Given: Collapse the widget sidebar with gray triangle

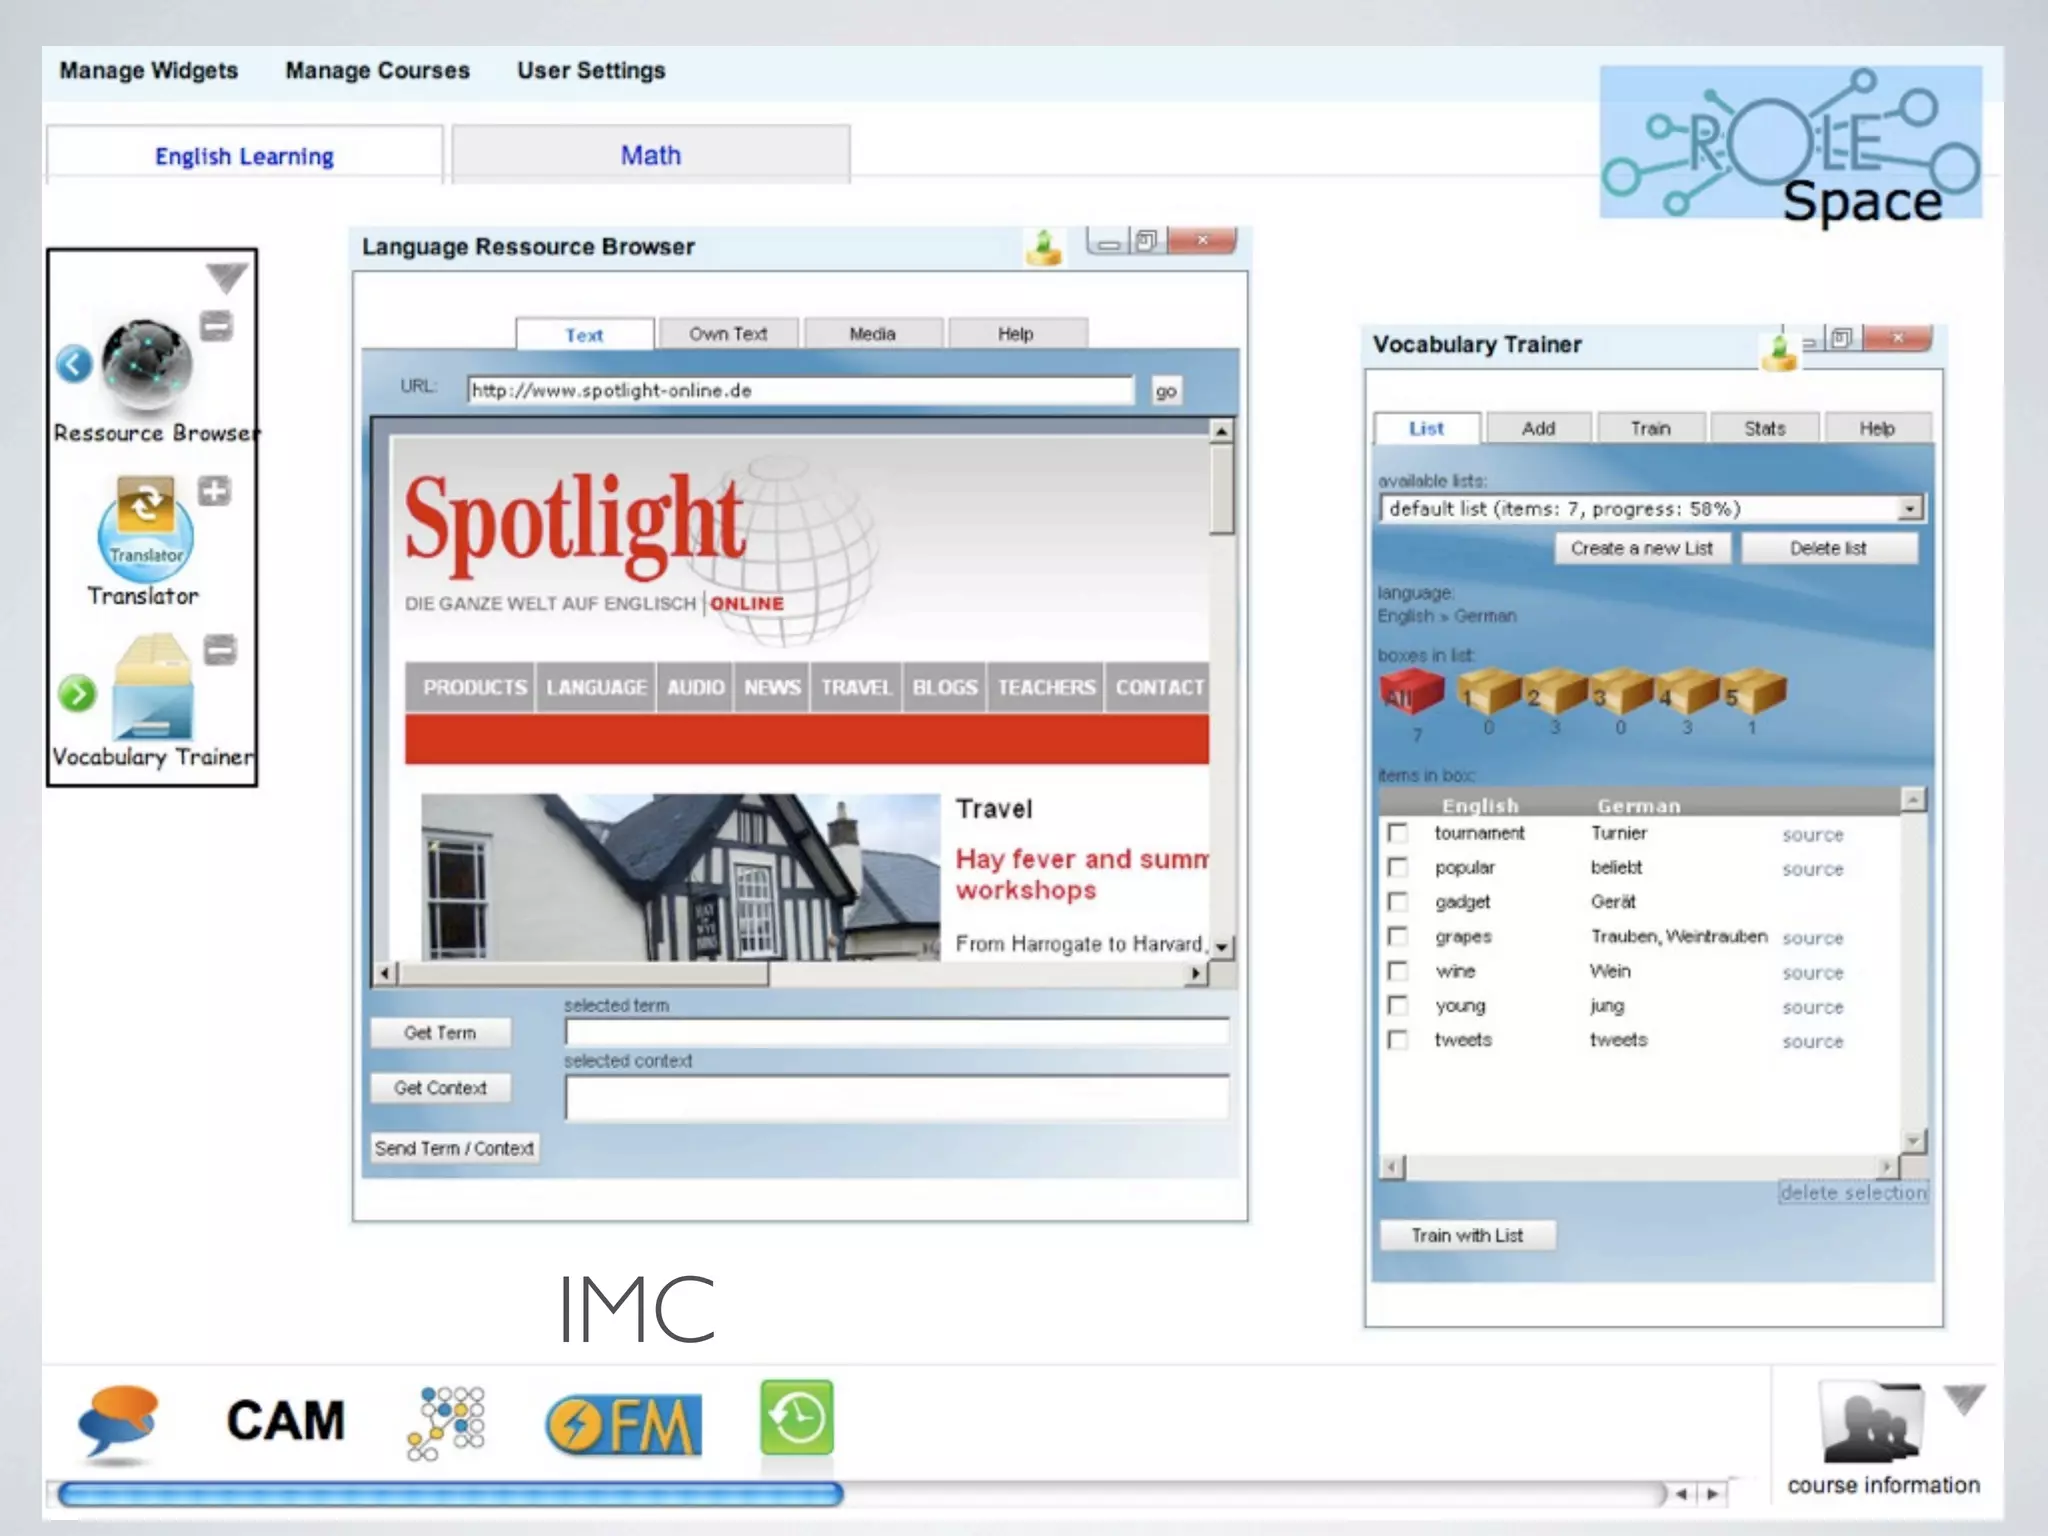Looking at the screenshot, I should 226,277.
